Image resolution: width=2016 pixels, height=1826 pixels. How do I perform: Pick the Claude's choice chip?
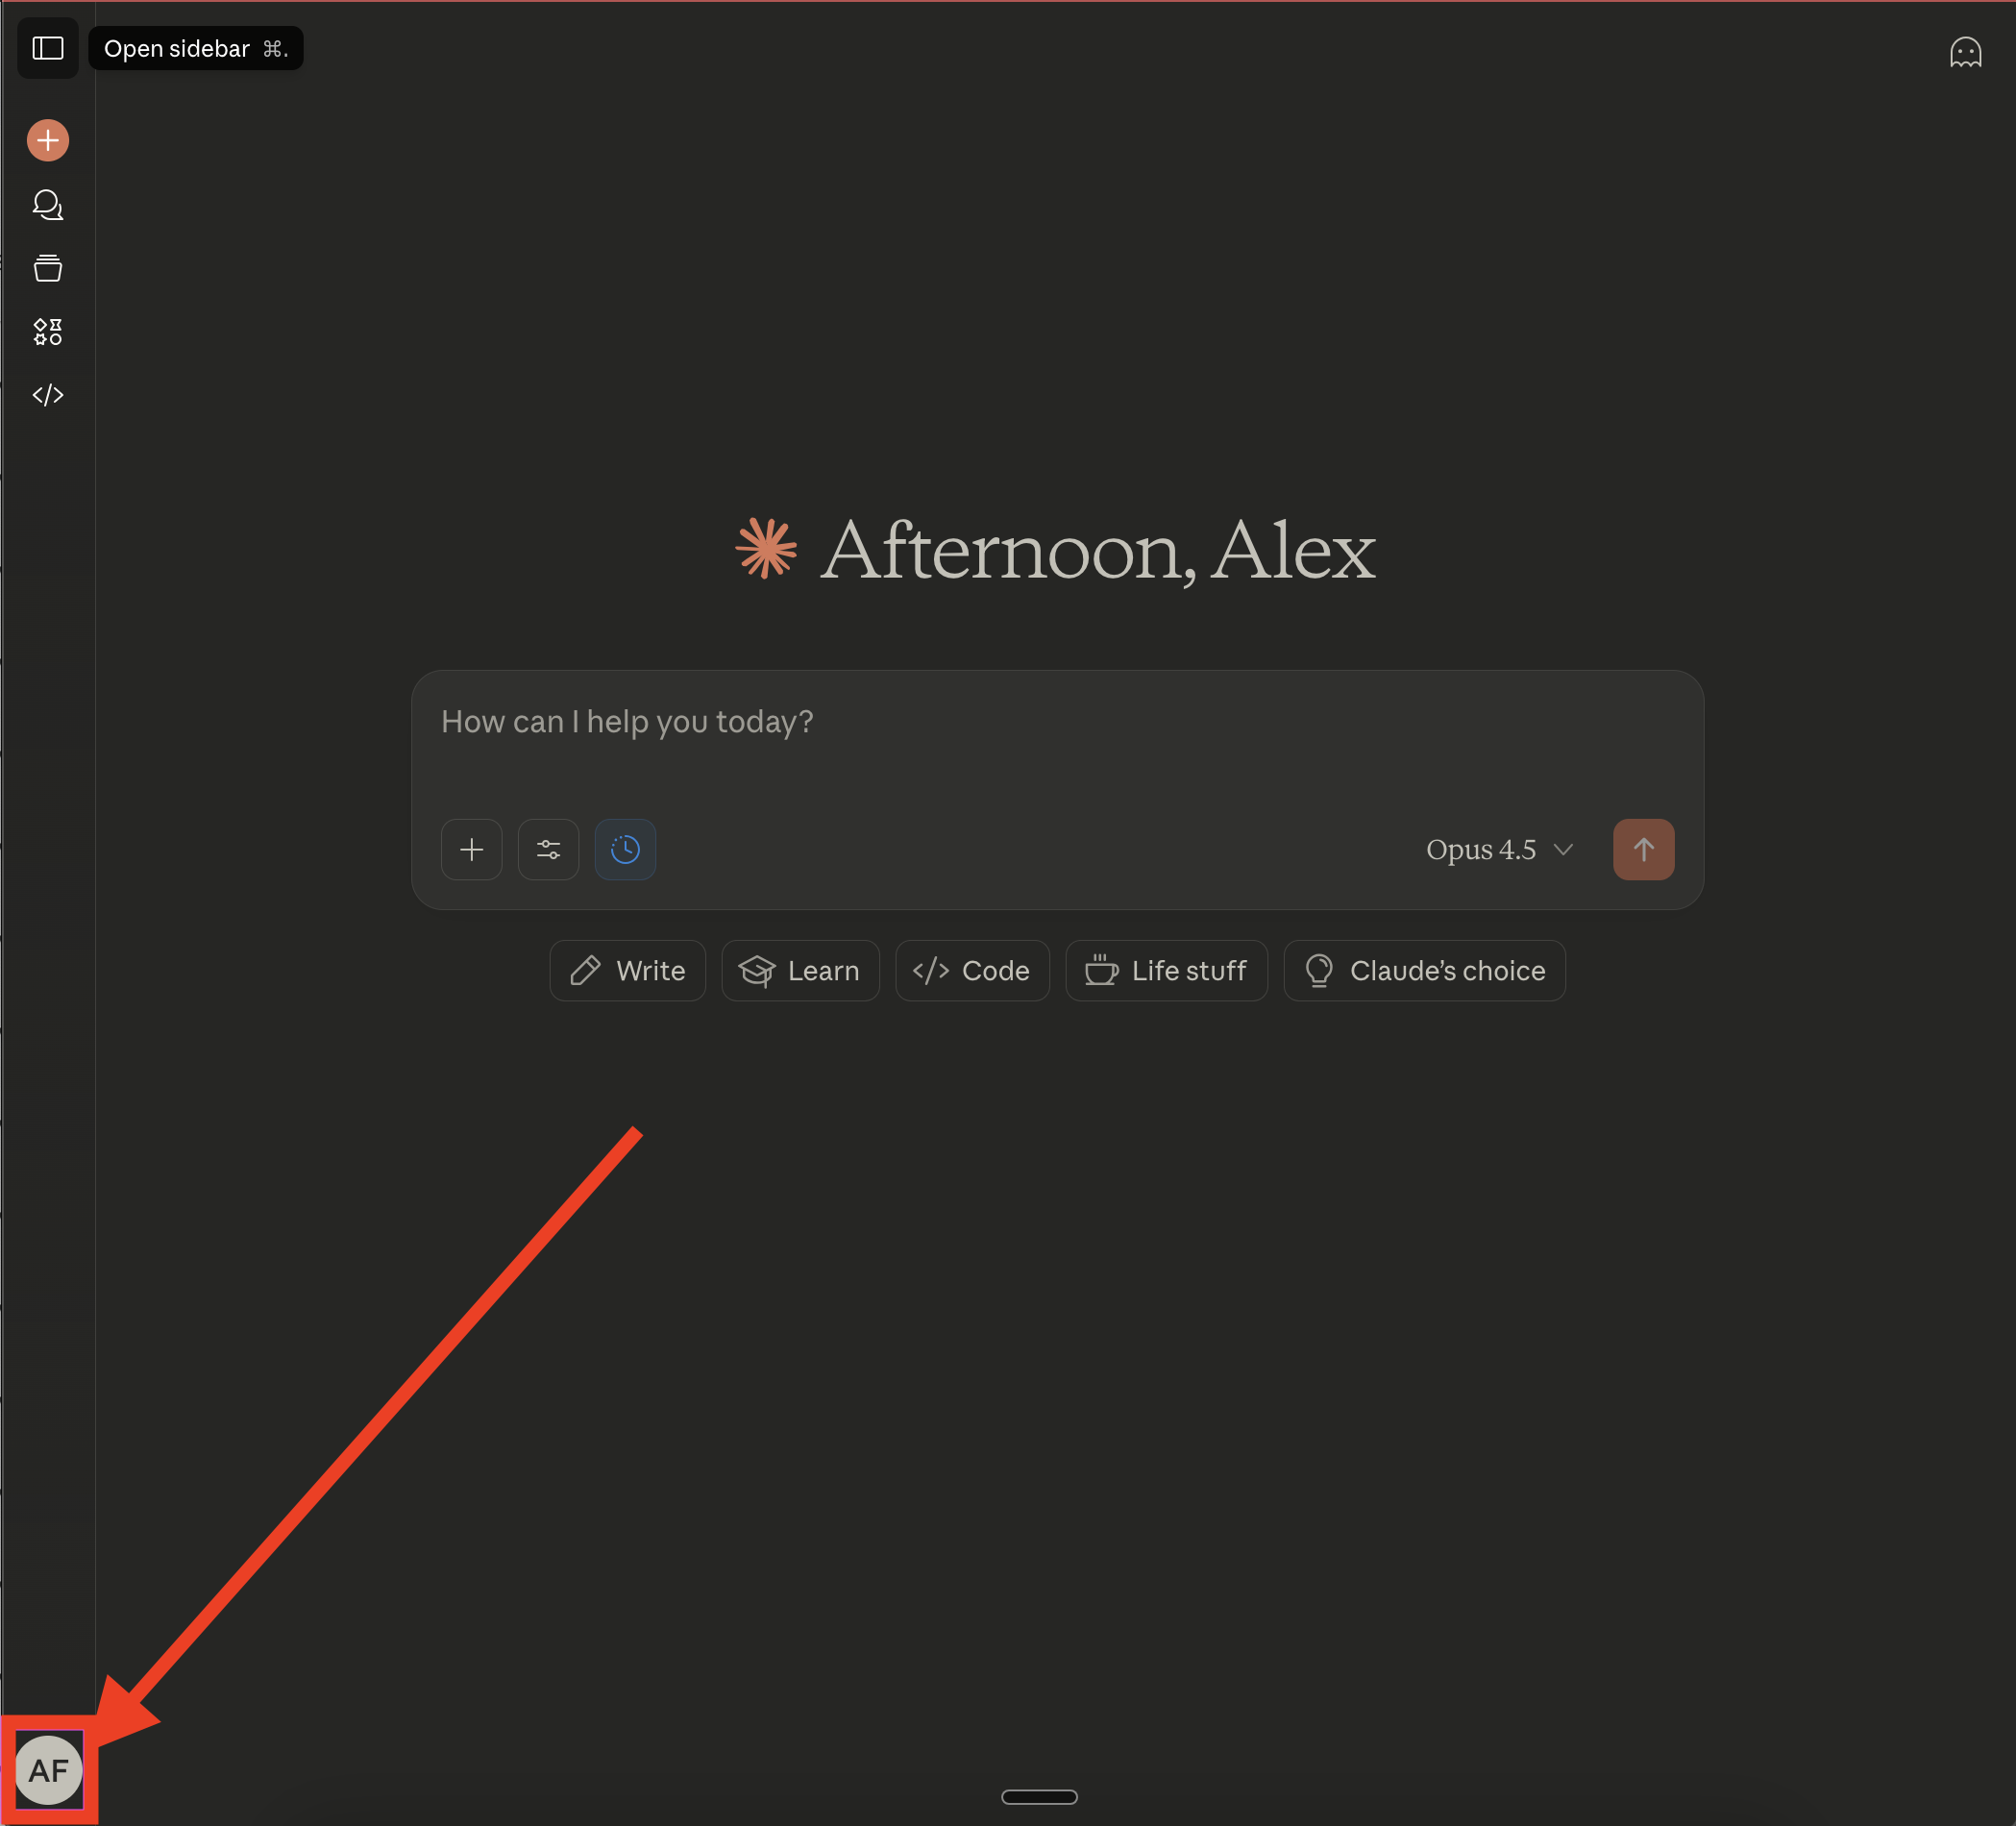pos(1424,970)
